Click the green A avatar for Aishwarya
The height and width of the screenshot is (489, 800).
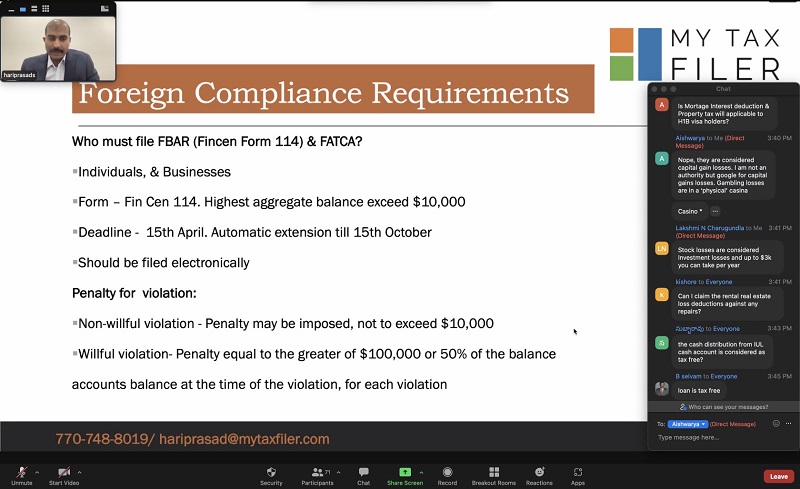click(662, 159)
